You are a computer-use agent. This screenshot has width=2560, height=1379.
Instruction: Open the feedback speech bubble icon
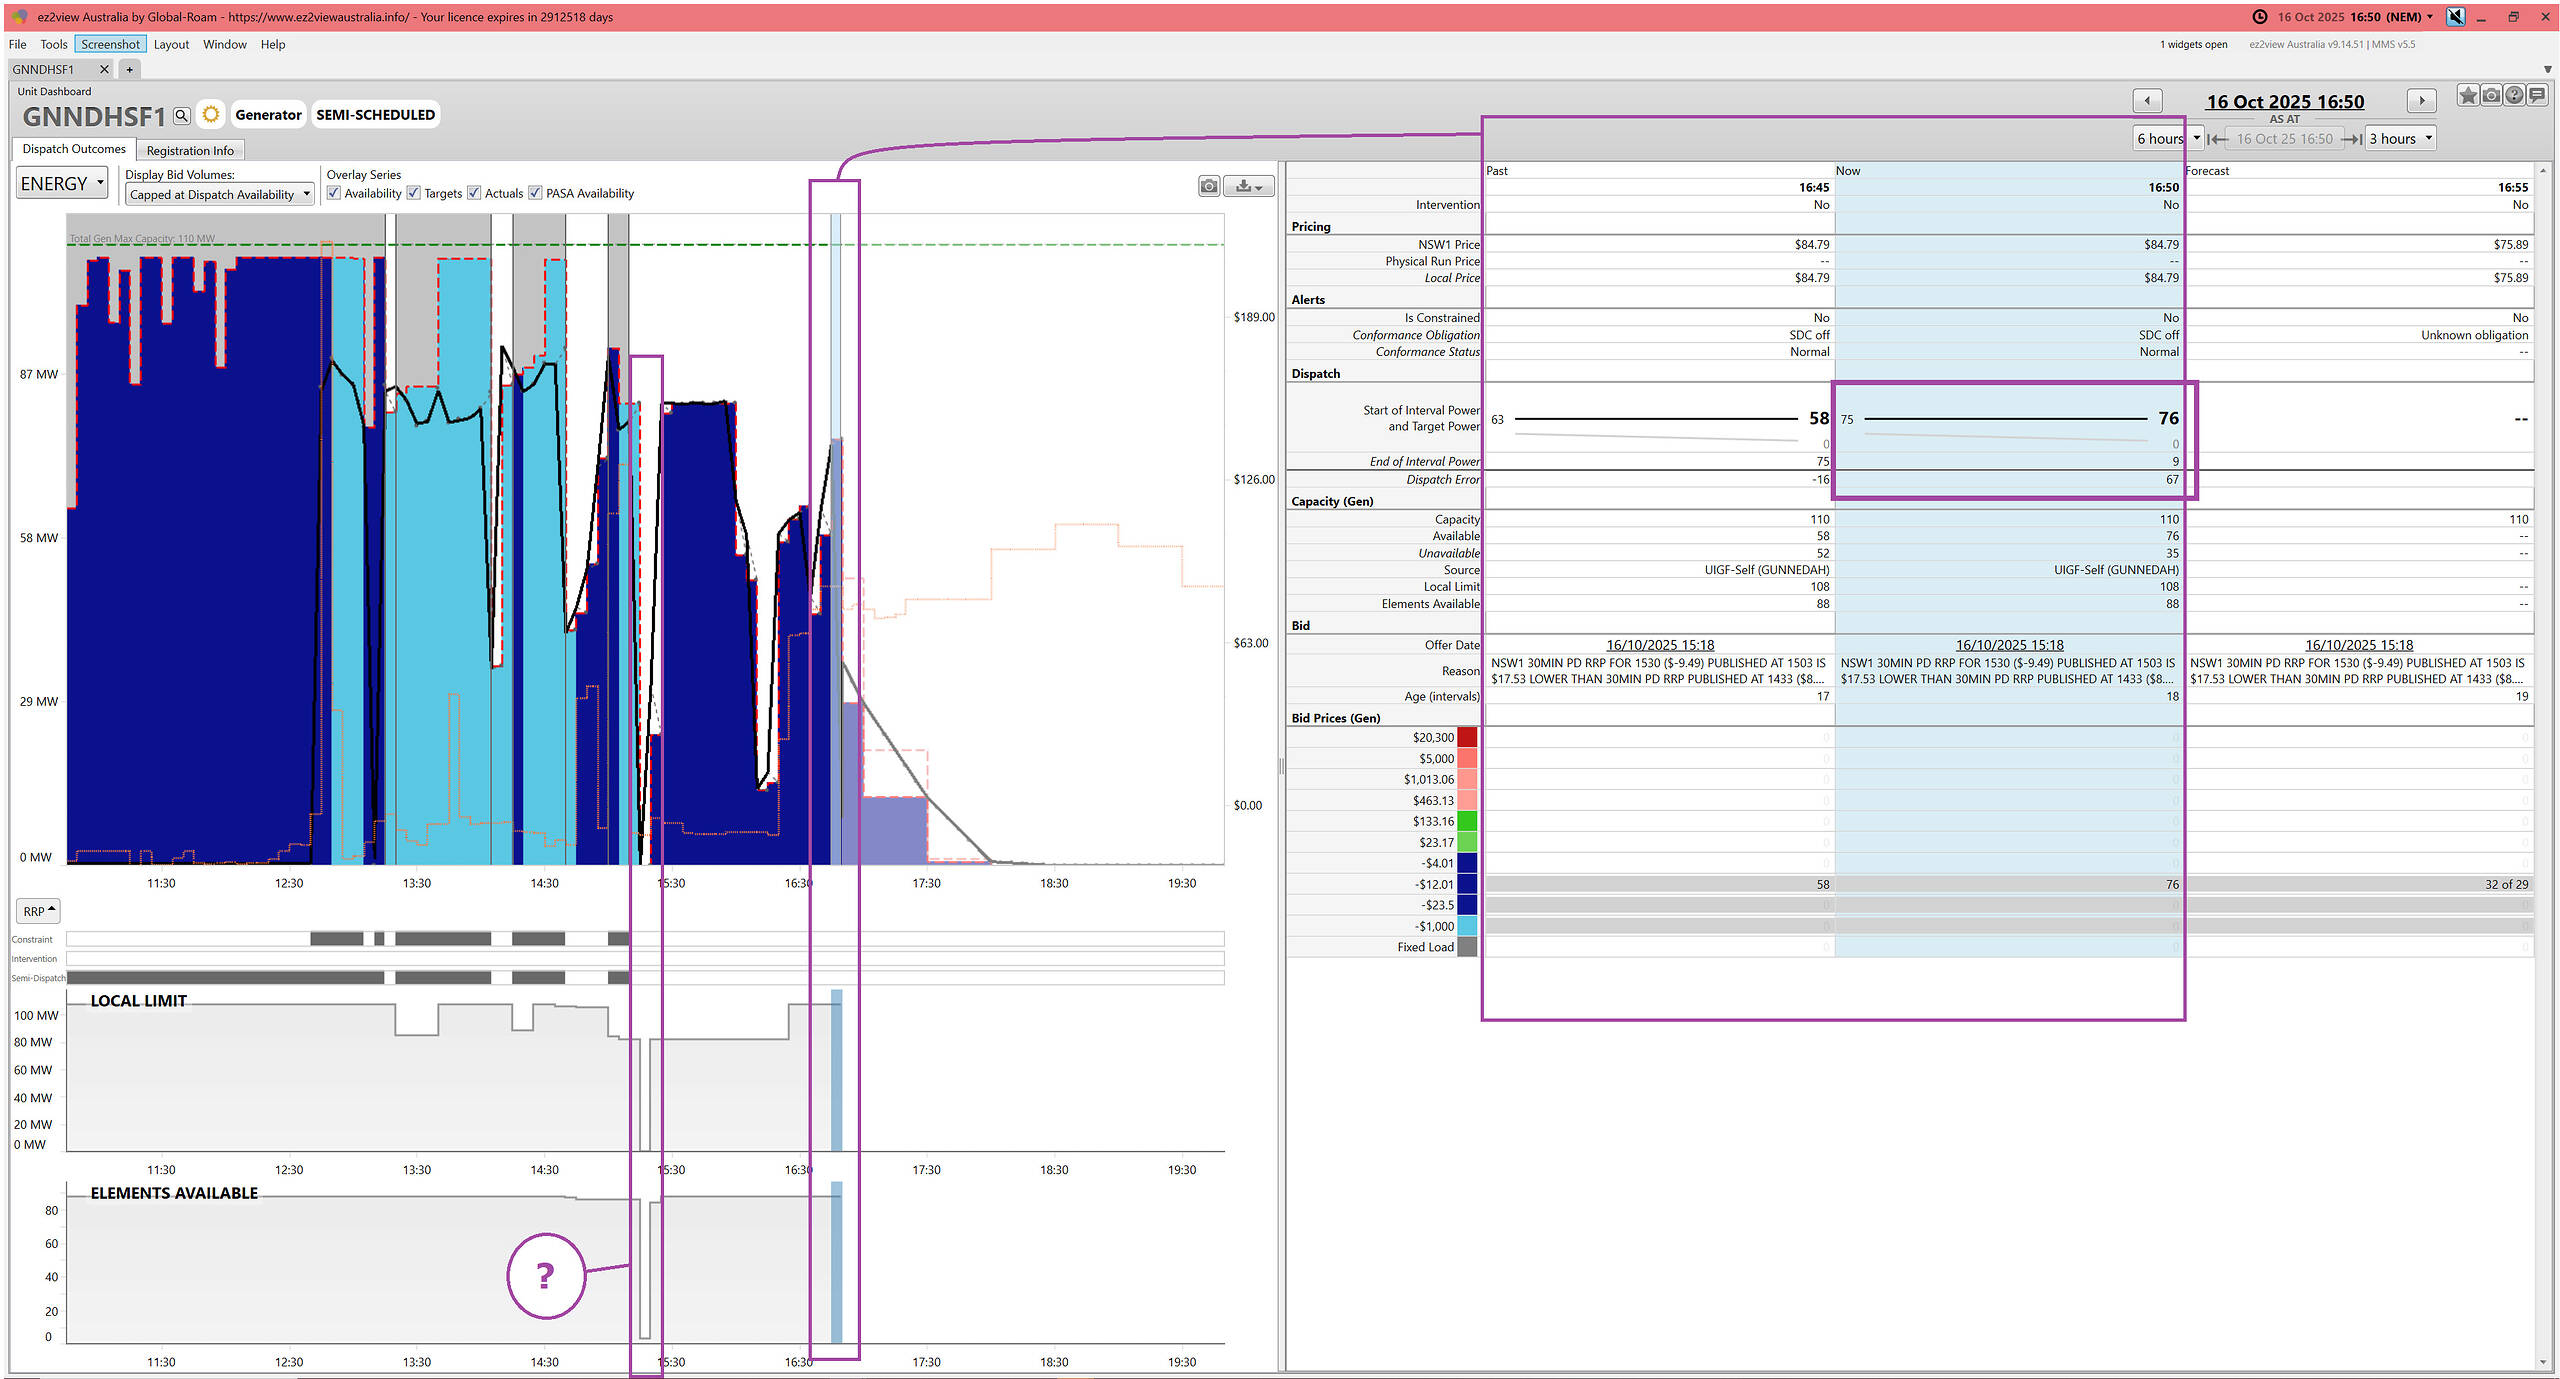2537,96
